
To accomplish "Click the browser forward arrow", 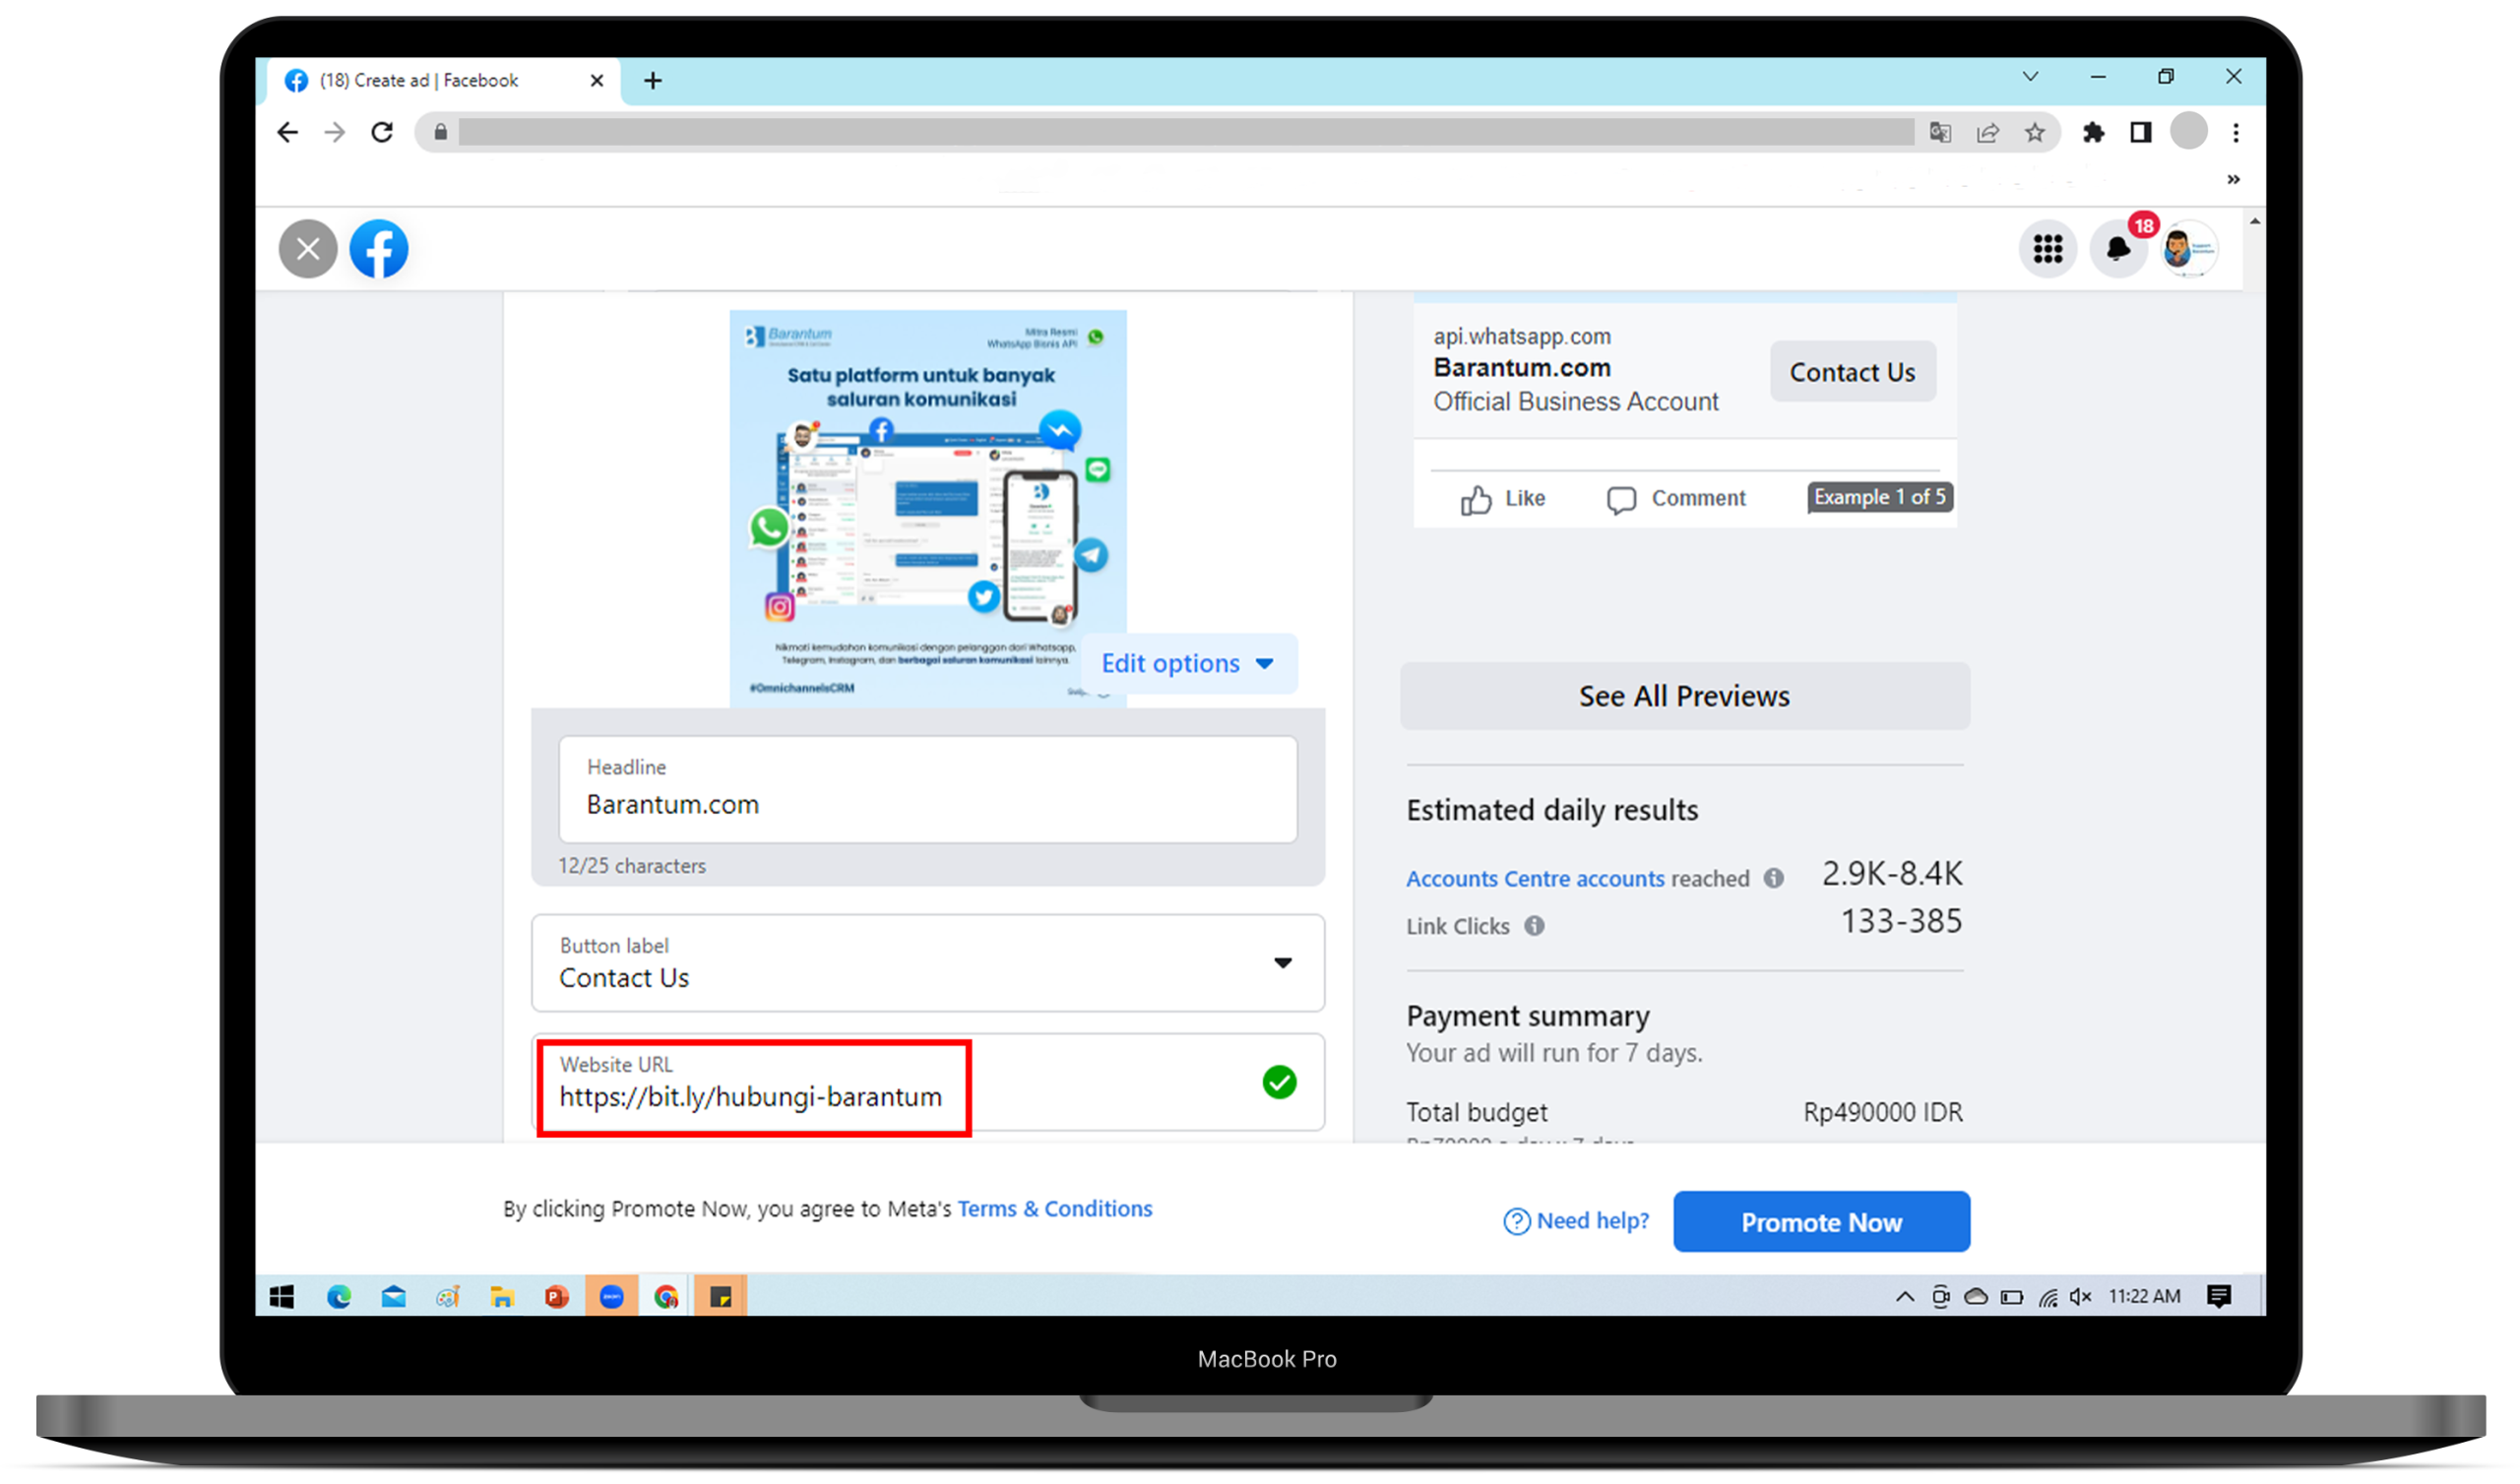I will pyautogui.click(x=335, y=132).
